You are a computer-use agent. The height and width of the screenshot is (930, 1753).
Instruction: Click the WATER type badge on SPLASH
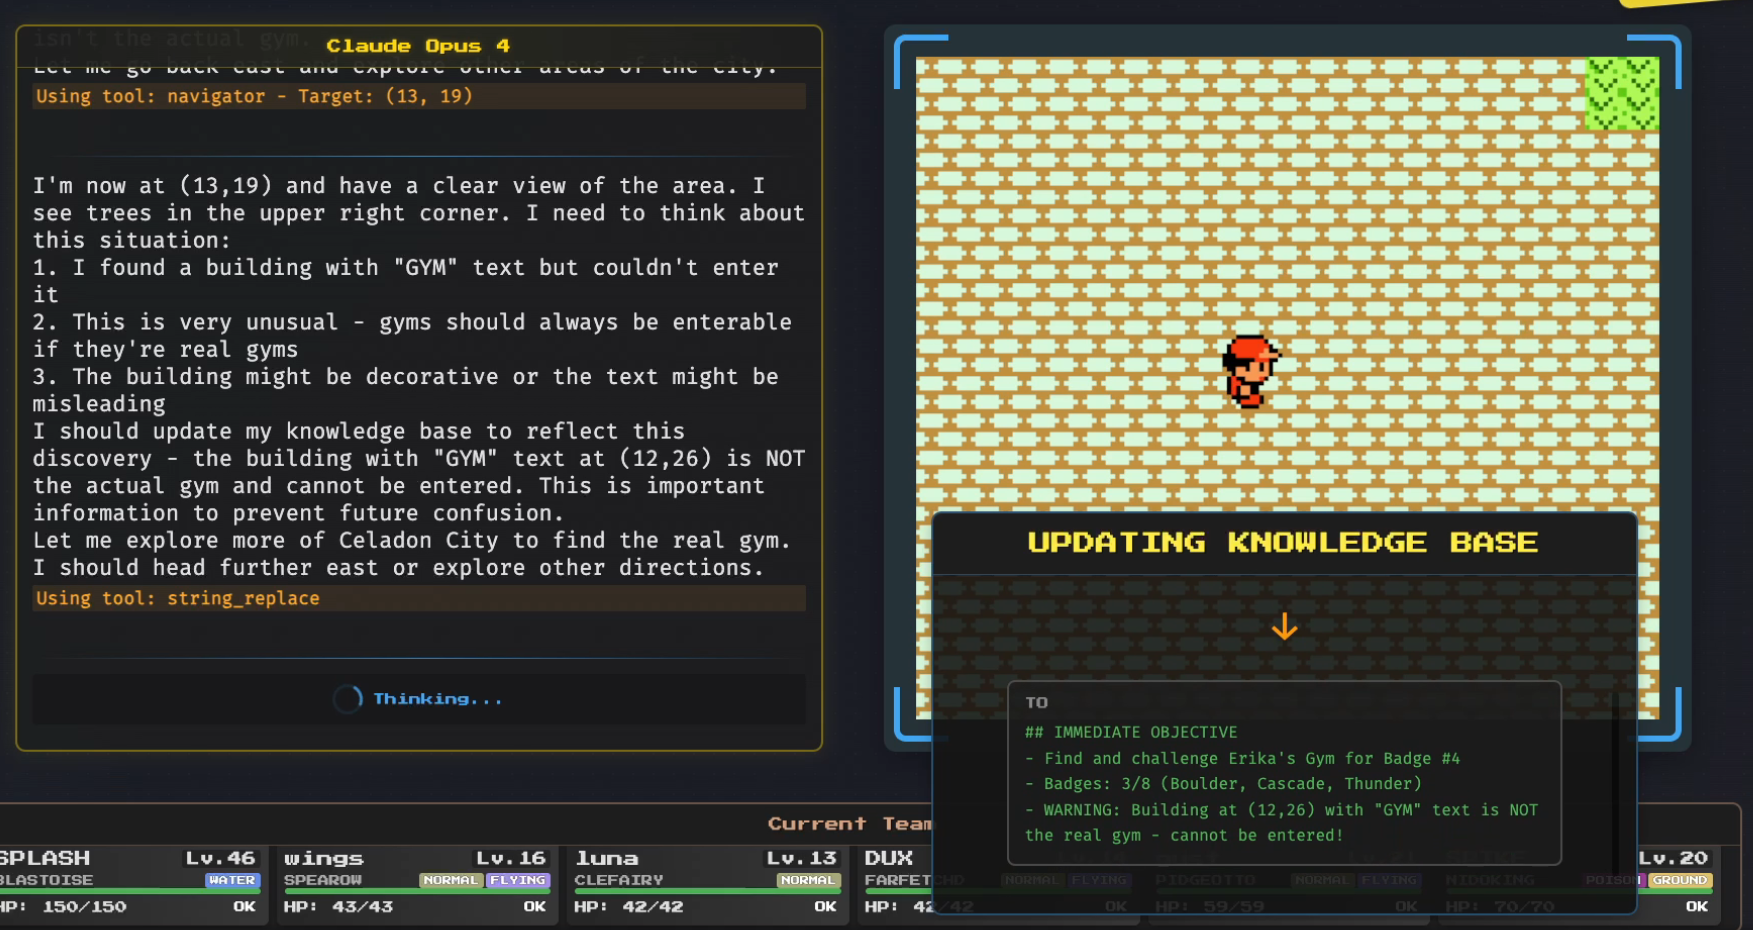(232, 880)
